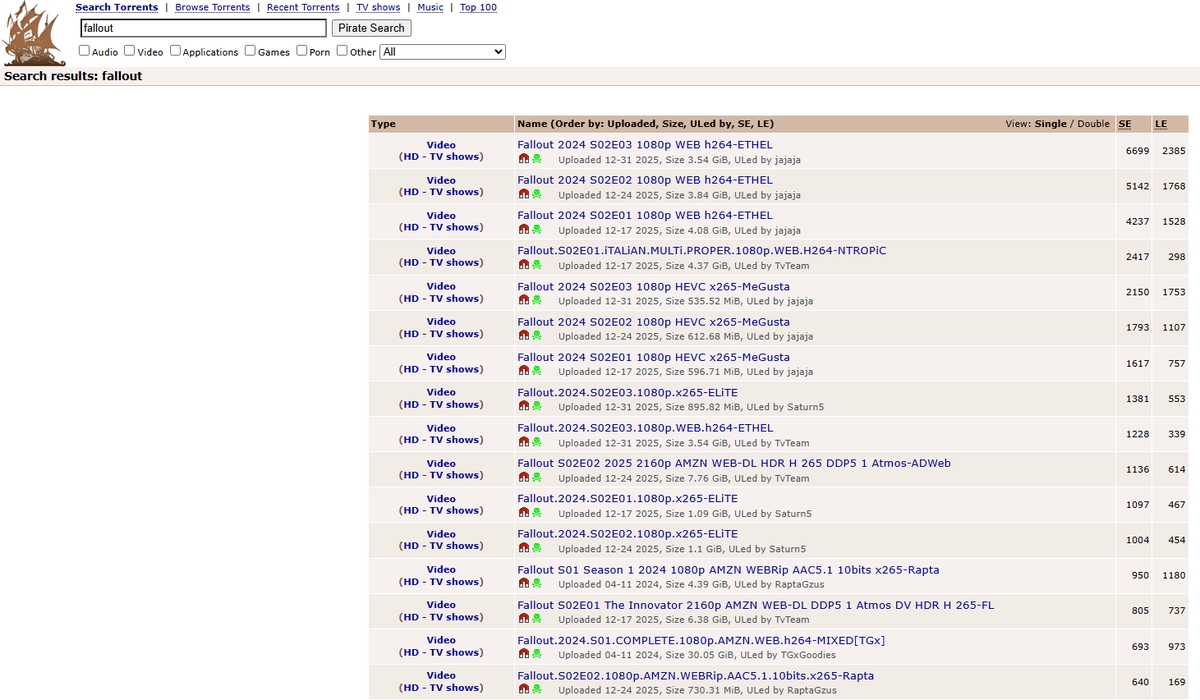This screenshot has height=700, width=1200.
Task: Sort results by Size link
Action: tap(672, 124)
